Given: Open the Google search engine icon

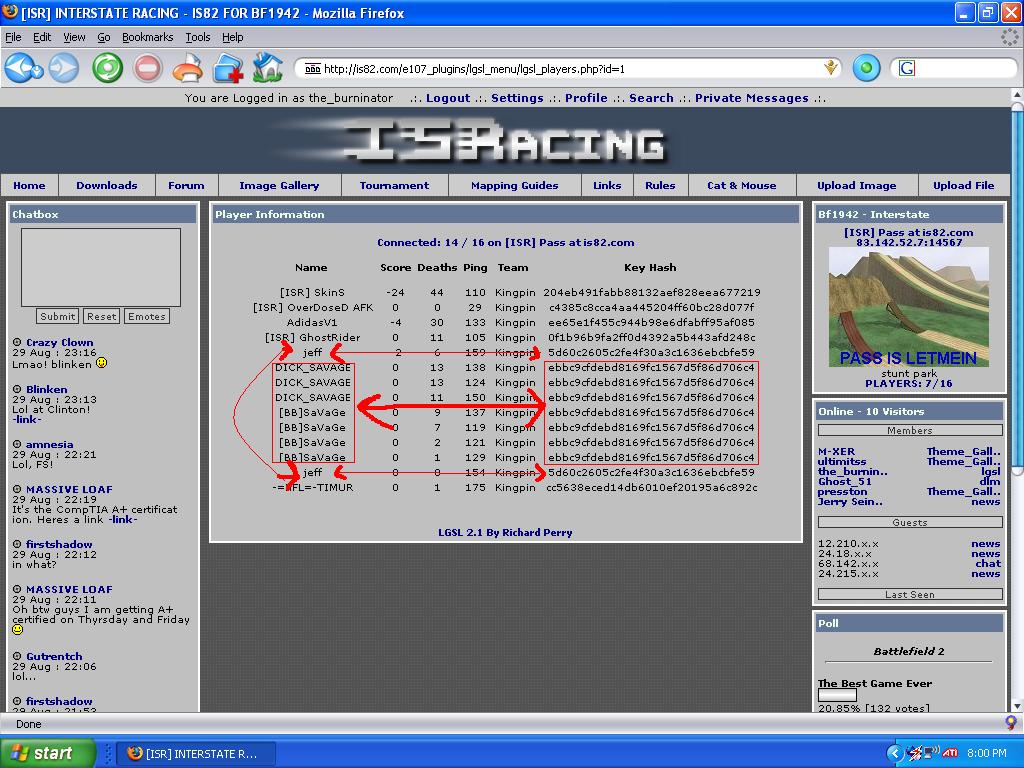Looking at the screenshot, I should click(906, 68).
